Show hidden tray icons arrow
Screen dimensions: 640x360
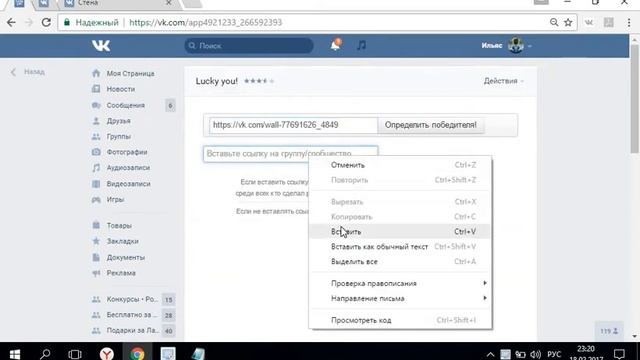click(490, 354)
